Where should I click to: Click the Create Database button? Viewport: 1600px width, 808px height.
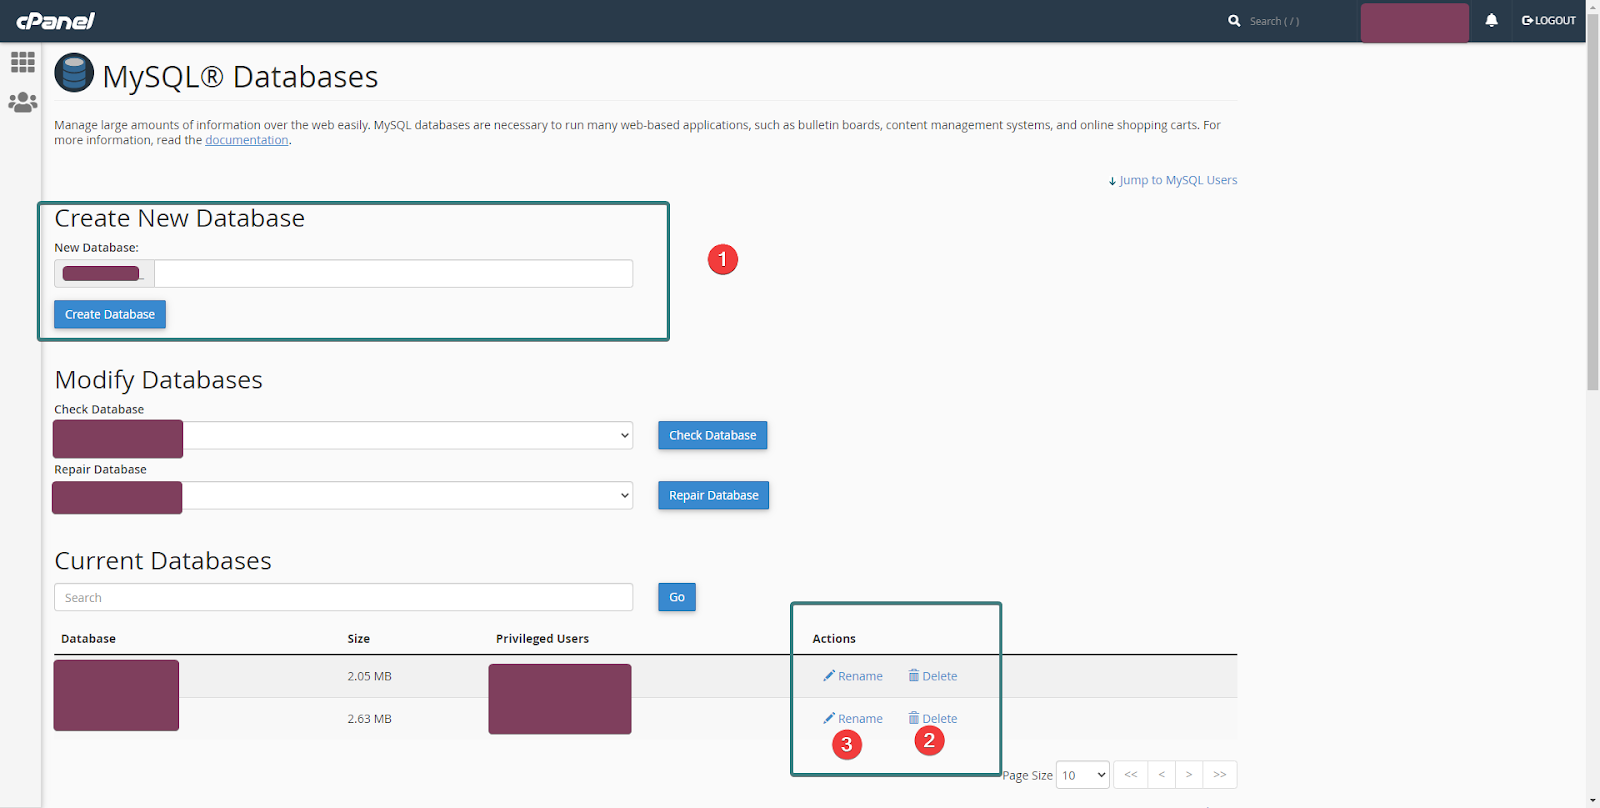point(110,314)
